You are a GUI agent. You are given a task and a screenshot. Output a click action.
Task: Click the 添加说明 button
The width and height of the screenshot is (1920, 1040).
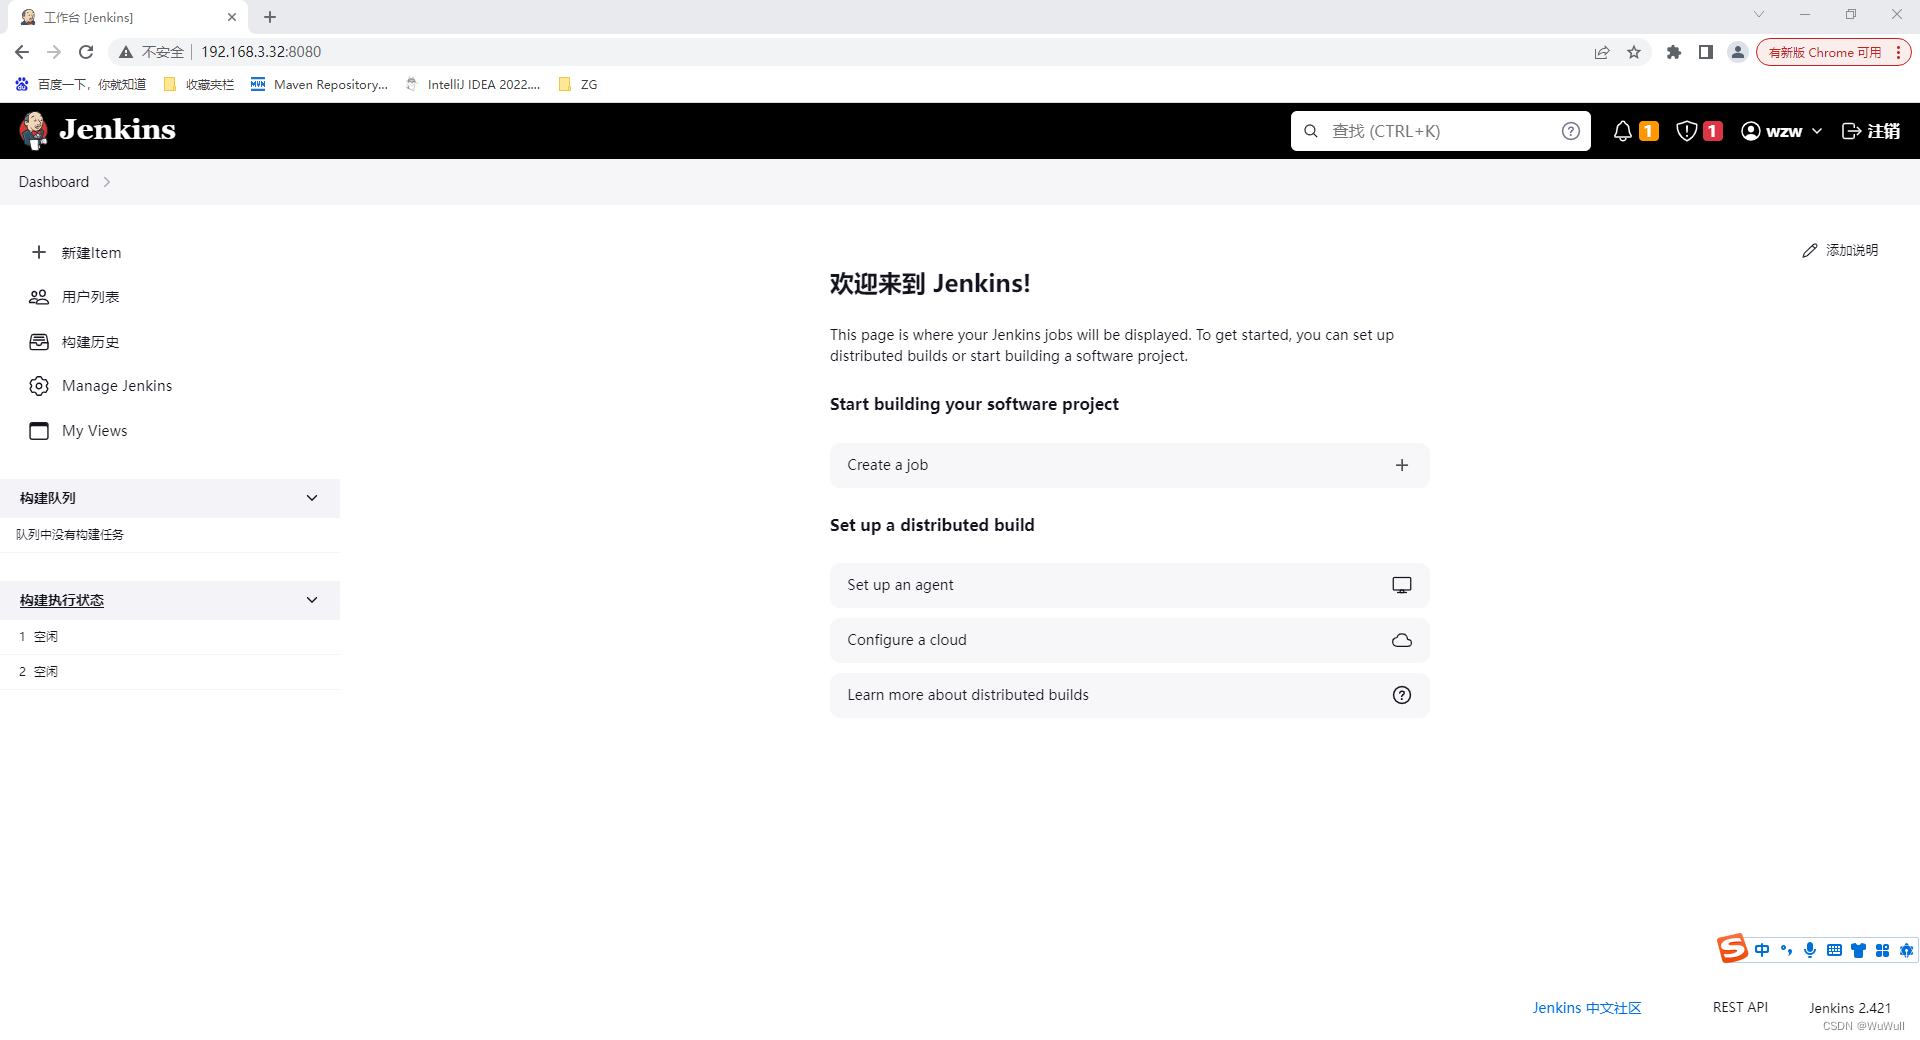1840,251
